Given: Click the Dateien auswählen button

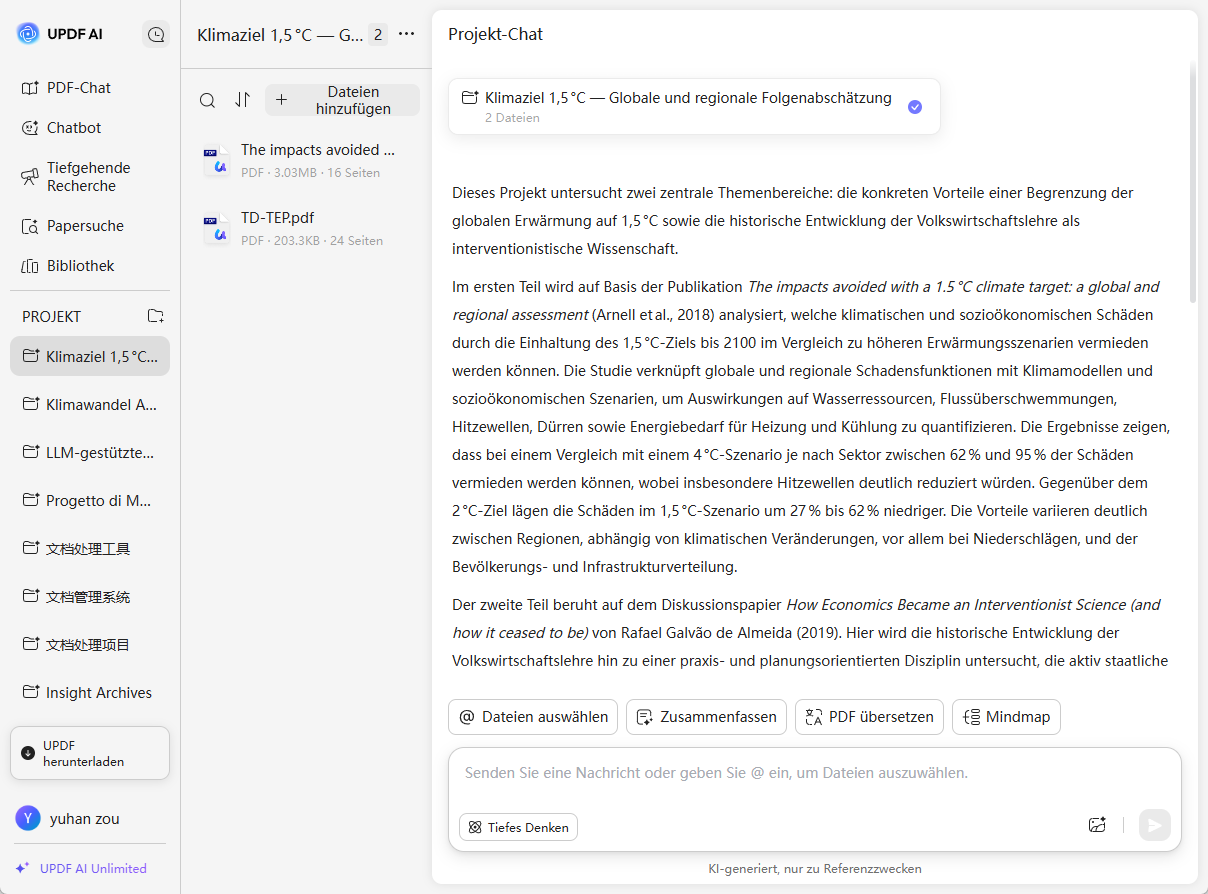Looking at the screenshot, I should coord(533,717).
